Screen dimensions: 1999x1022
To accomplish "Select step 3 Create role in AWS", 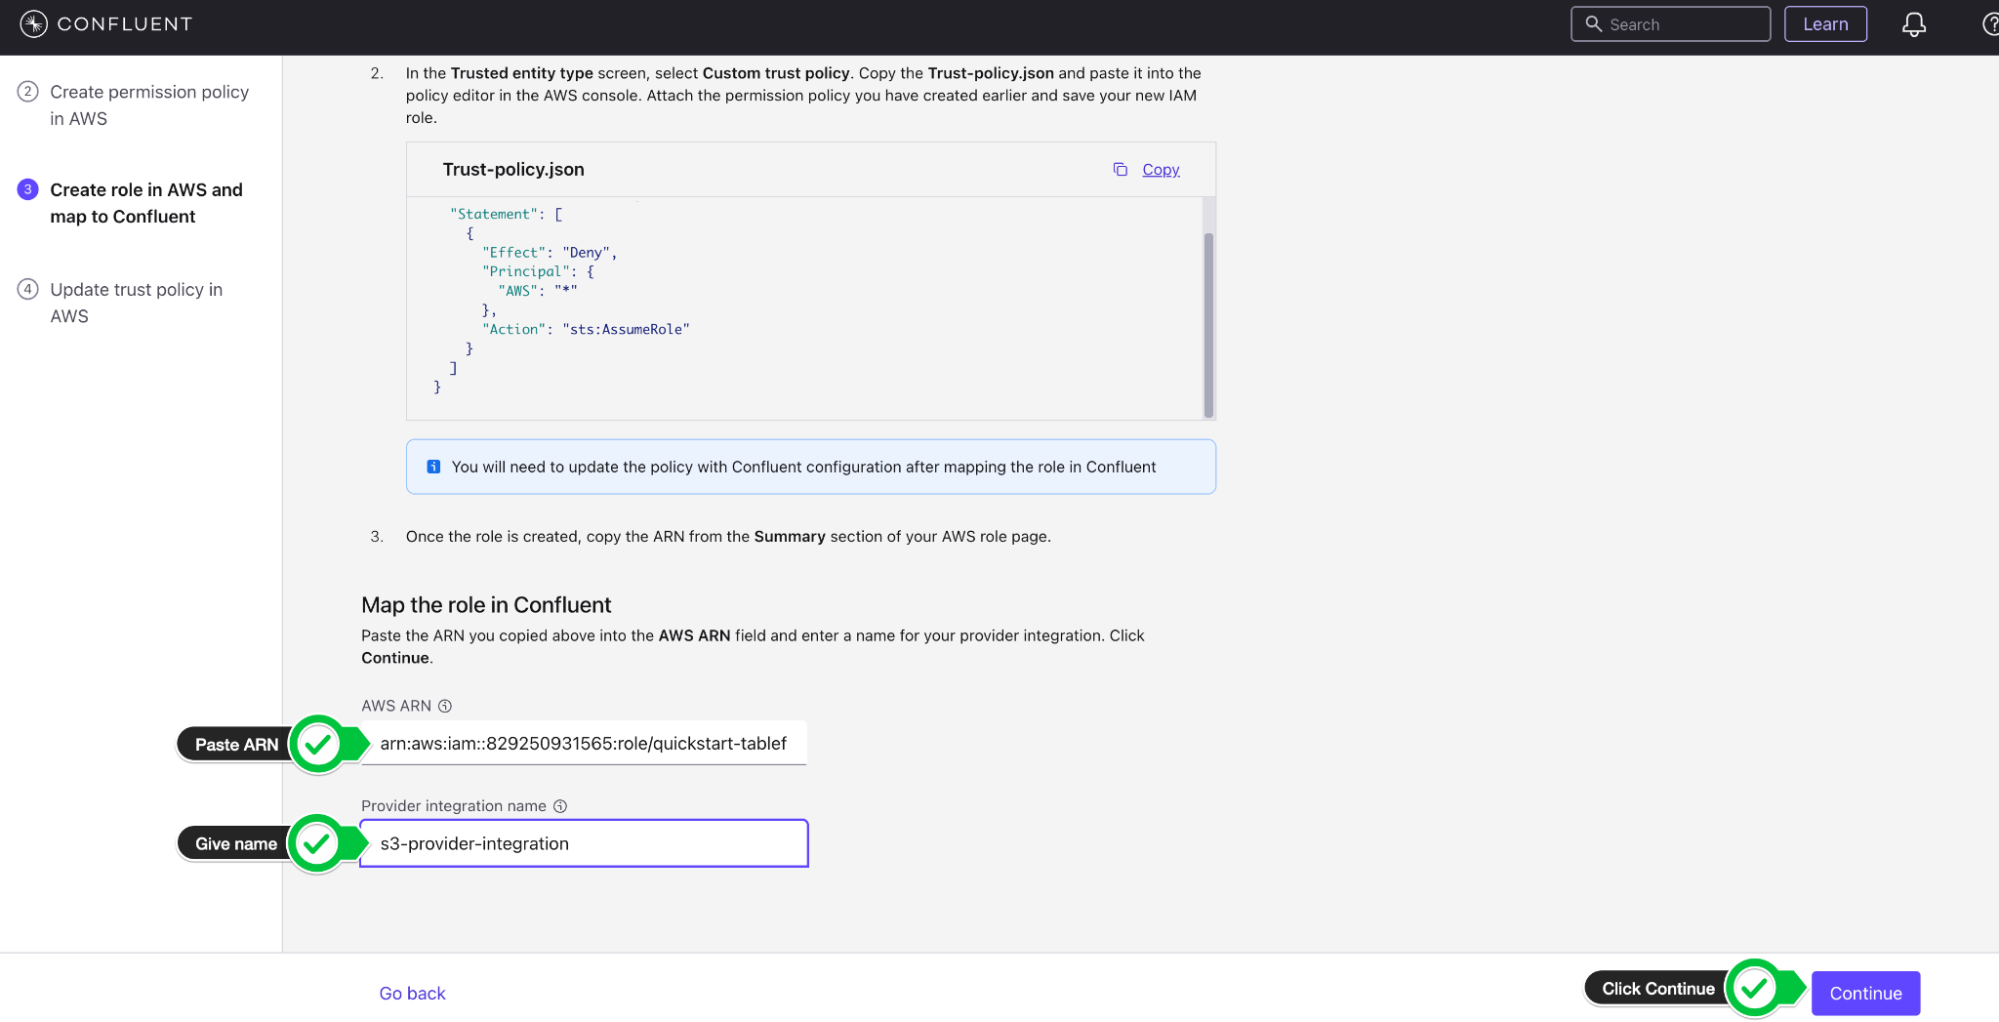I will (146, 203).
